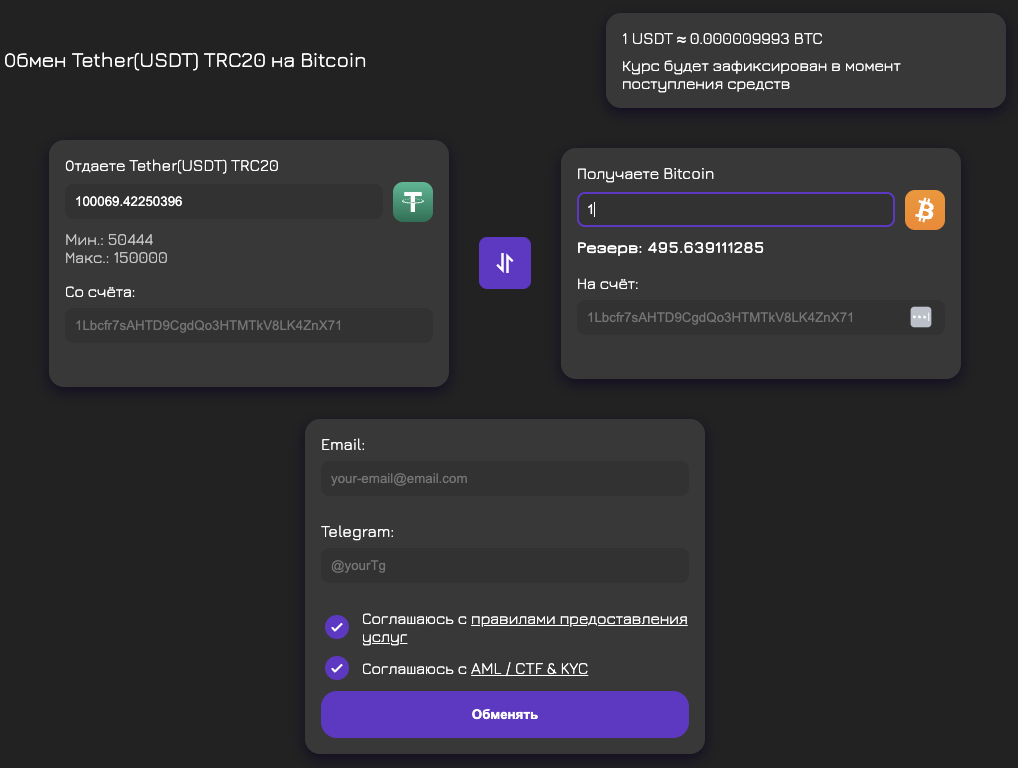Click the Bitcoin amount input field
Viewport: 1018px width, 768px height.
click(735, 210)
